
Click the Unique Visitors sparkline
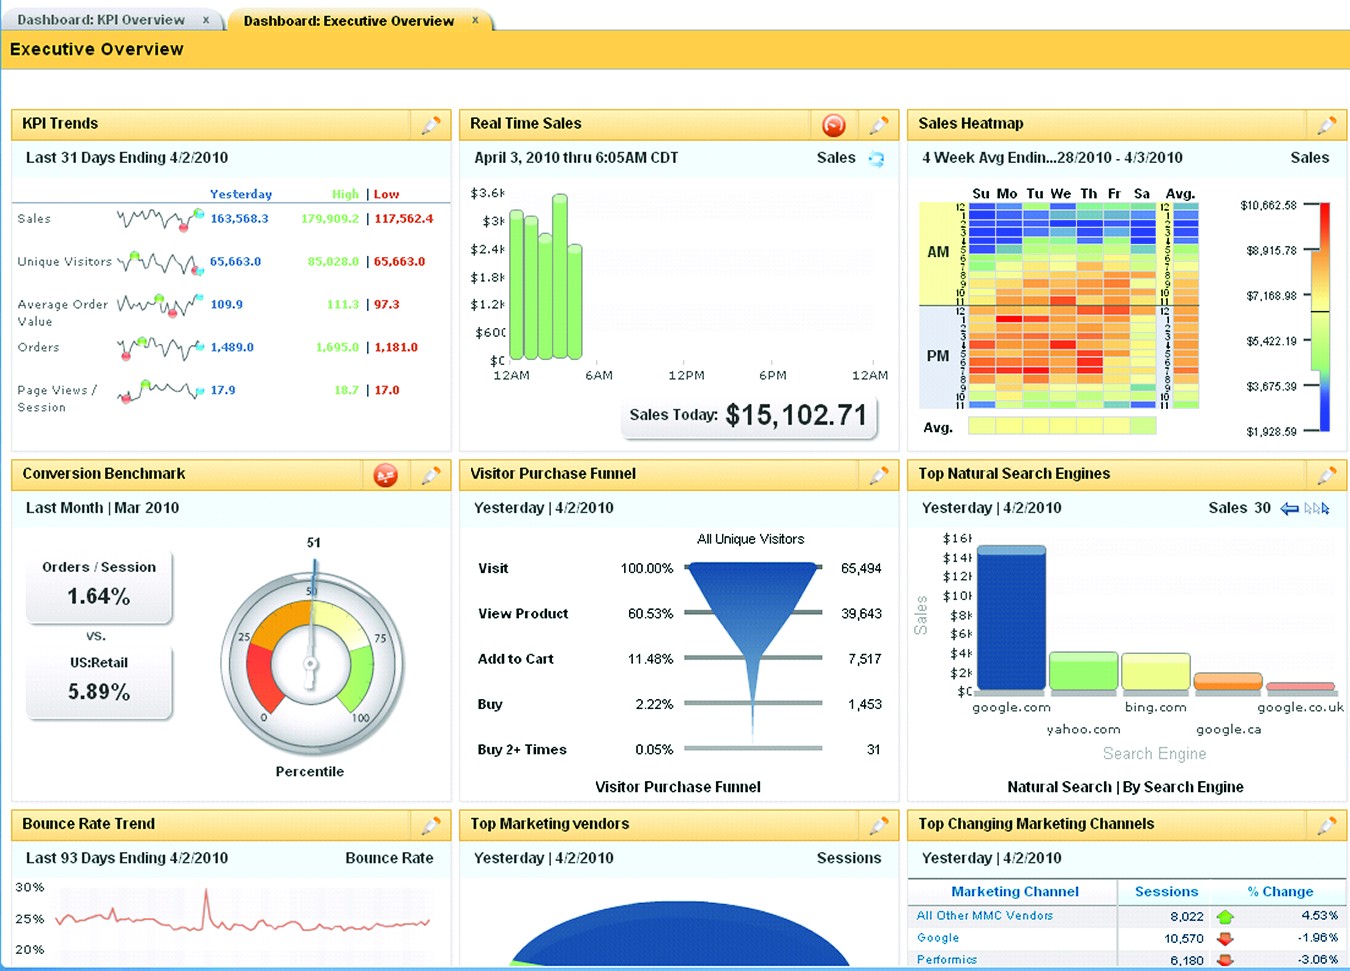(159, 262)
